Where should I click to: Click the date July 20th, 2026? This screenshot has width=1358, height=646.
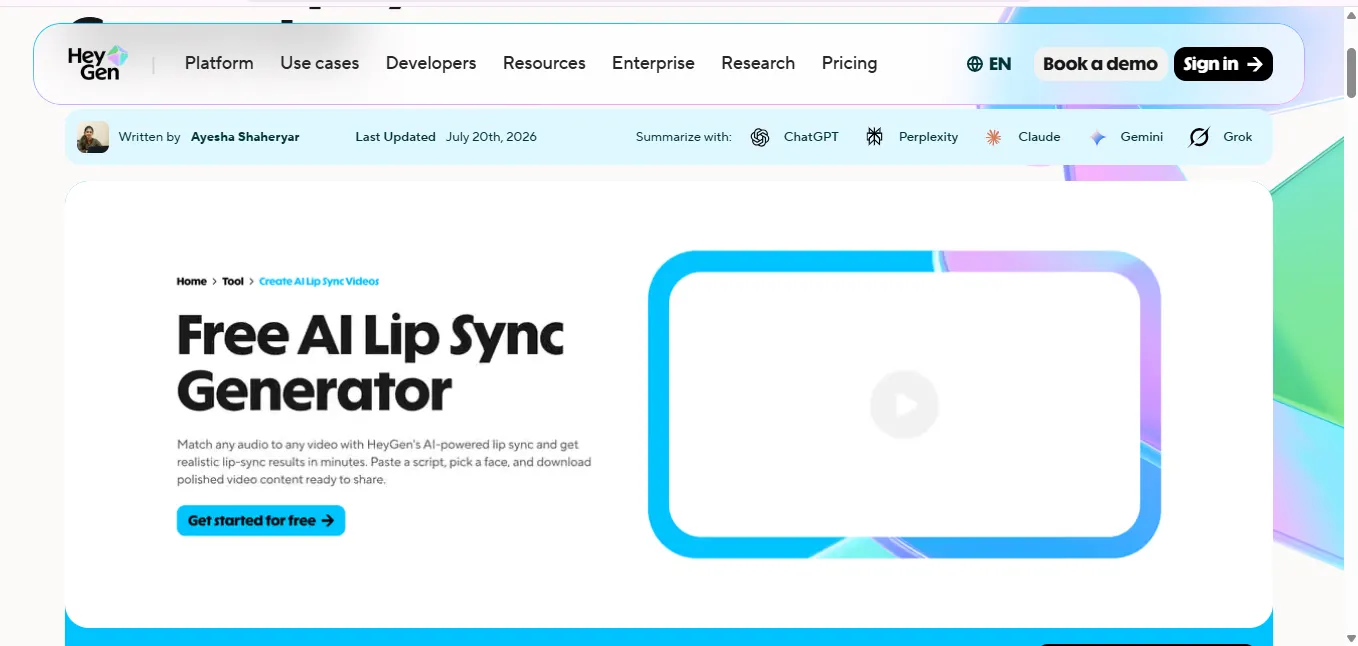click(491, 137)
